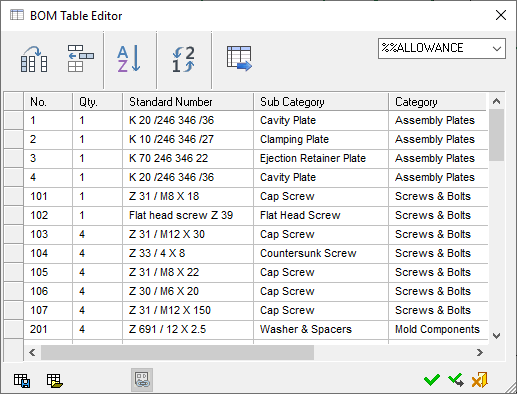Click the Sub Category column header
Image resolution: width=517 pixels, height=394 pixels.
pos(321,102)
